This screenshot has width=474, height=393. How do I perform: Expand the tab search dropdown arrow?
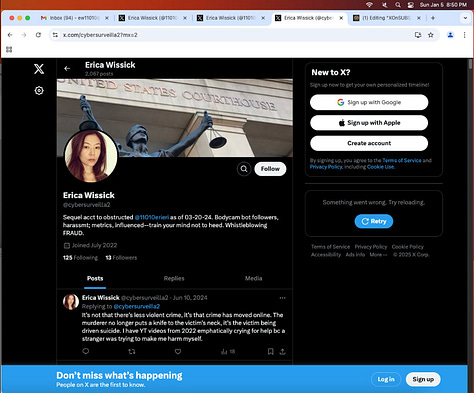pyautogui.click(x=465, y=18)
